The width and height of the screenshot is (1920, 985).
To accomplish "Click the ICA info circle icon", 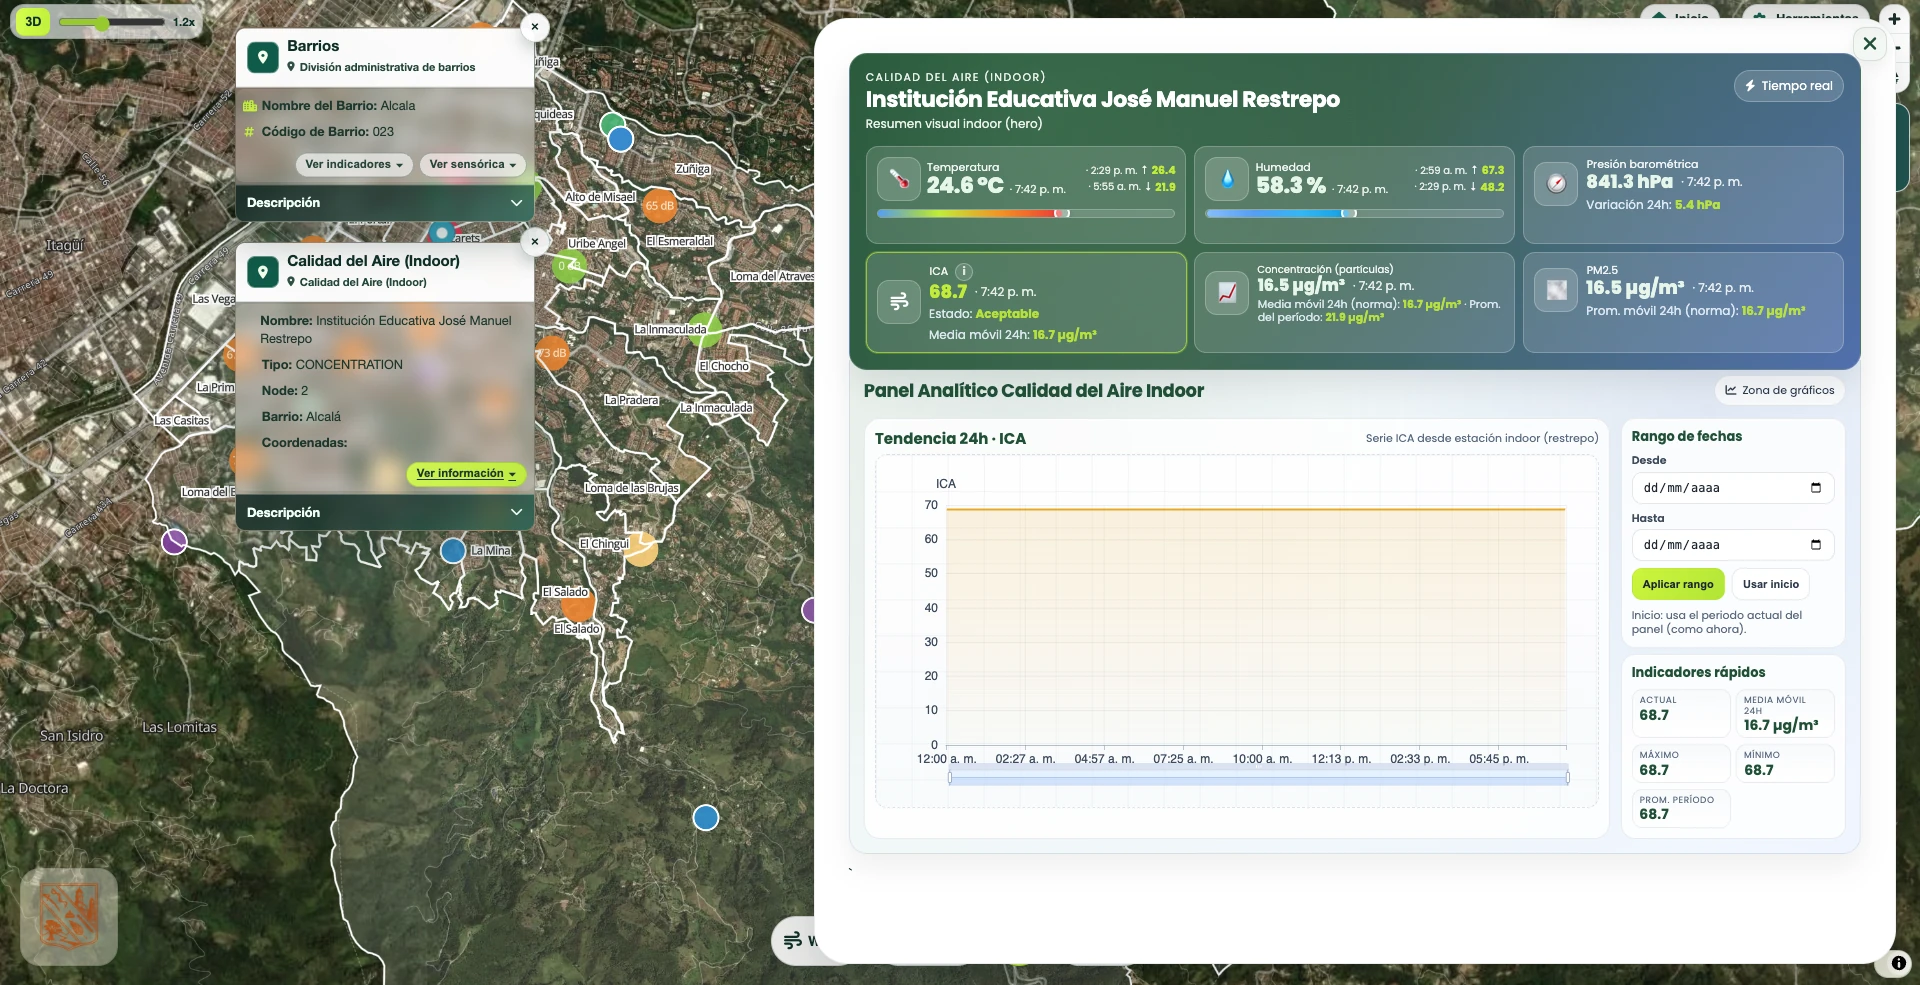I will pos(964,271).
